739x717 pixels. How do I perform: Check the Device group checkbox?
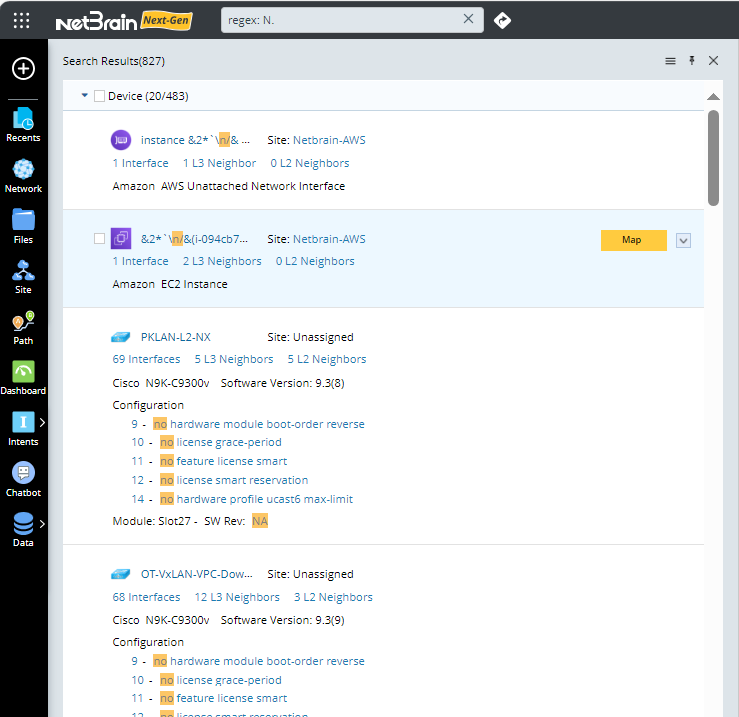(99, 96)
